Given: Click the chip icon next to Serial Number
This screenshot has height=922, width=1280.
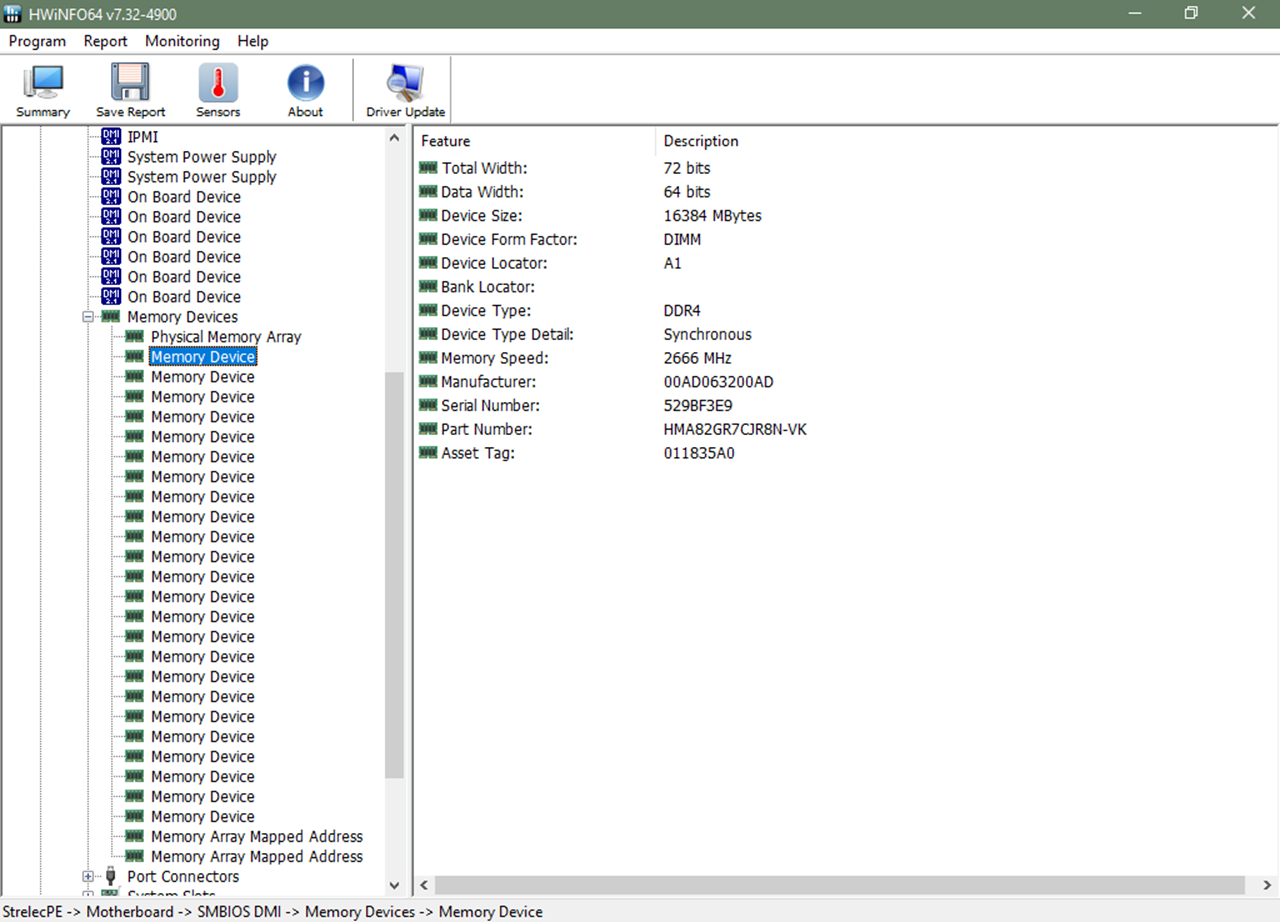Looking at the screenshot, I should click(428, 406).
